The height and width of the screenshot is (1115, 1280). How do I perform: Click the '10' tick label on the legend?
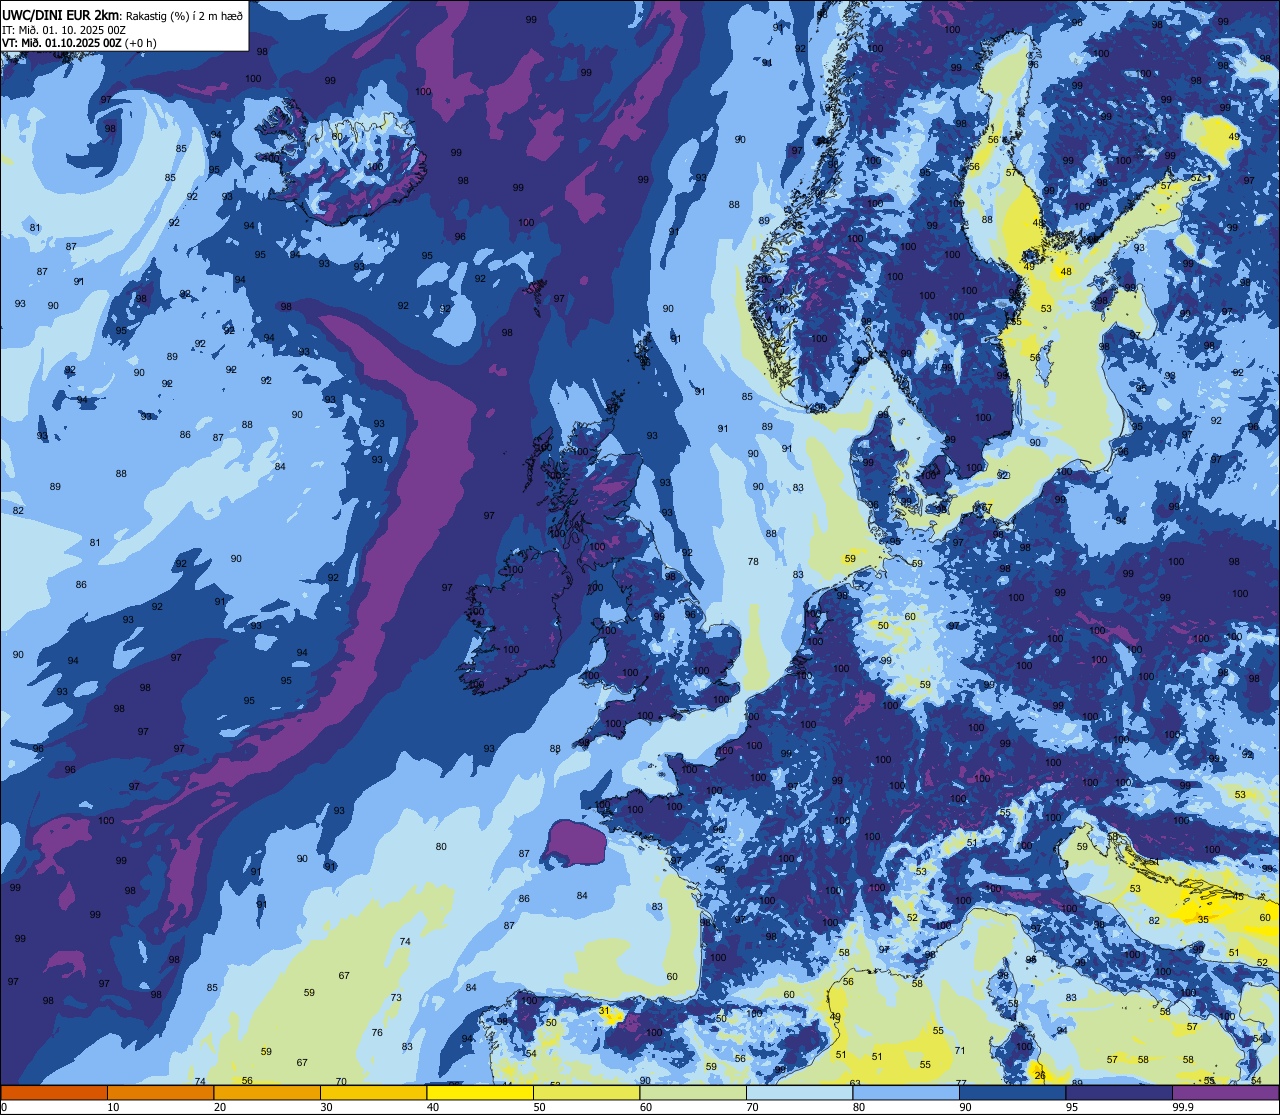point(113,1107)
